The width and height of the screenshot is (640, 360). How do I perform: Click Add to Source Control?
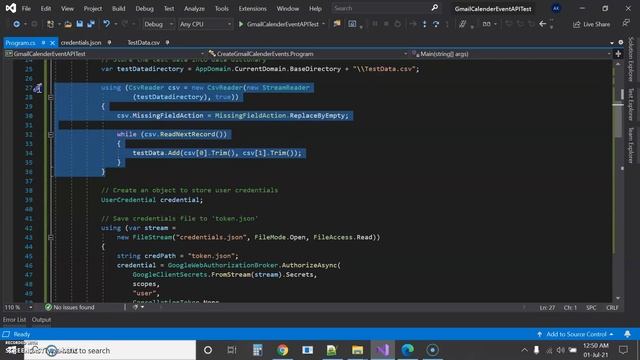tap(576, 334)
